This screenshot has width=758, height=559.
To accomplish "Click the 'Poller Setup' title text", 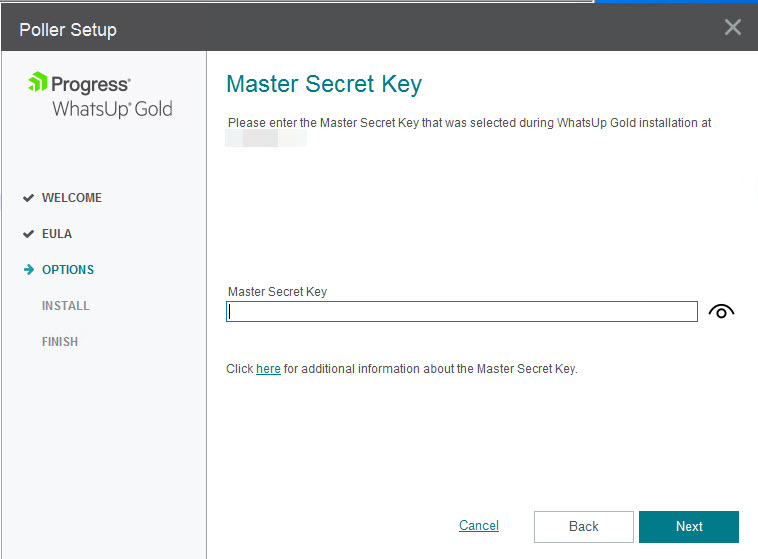I will (x=68, y=30).
